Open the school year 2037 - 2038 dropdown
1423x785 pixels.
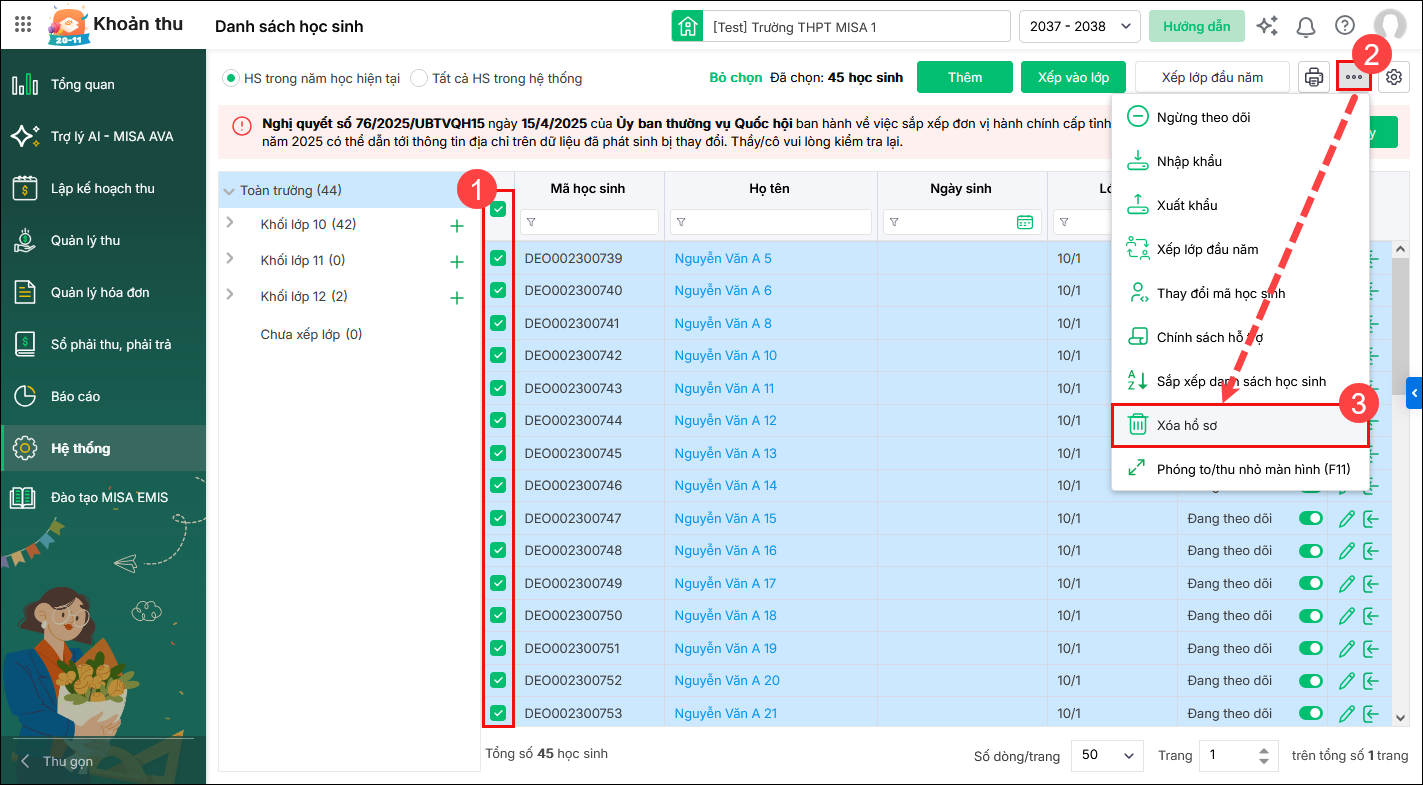click(1079, 26)
